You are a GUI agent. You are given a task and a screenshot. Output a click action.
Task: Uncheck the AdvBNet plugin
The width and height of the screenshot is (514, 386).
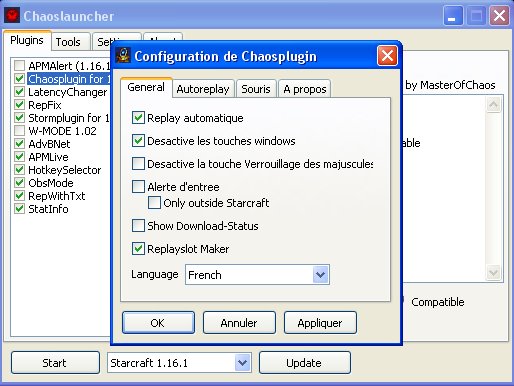(x=19, y=144)
